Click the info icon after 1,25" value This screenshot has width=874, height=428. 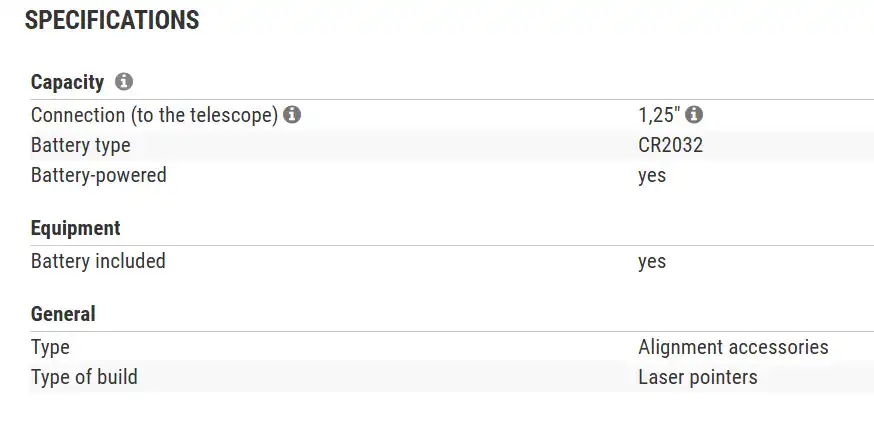pyautogui.click(x=694, y=115)
